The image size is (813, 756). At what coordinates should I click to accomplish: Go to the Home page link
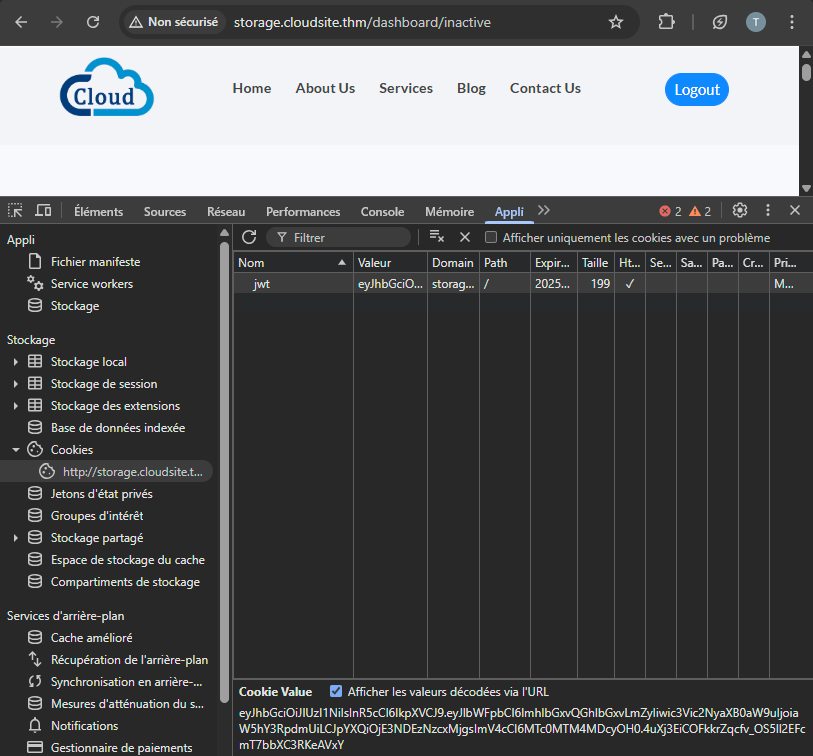point(251,88)
